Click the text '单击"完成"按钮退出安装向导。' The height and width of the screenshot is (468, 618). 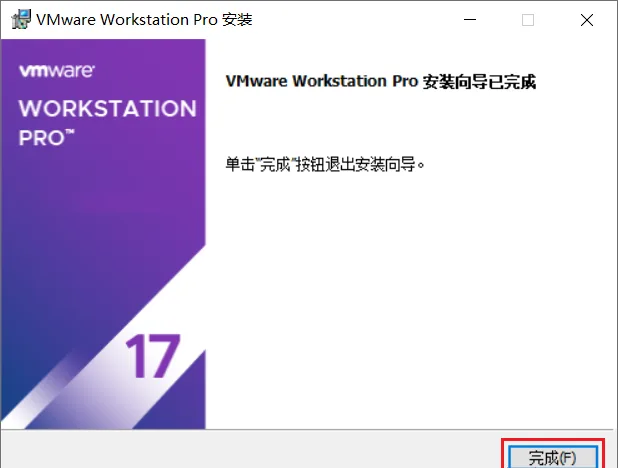tap(325, 164)
